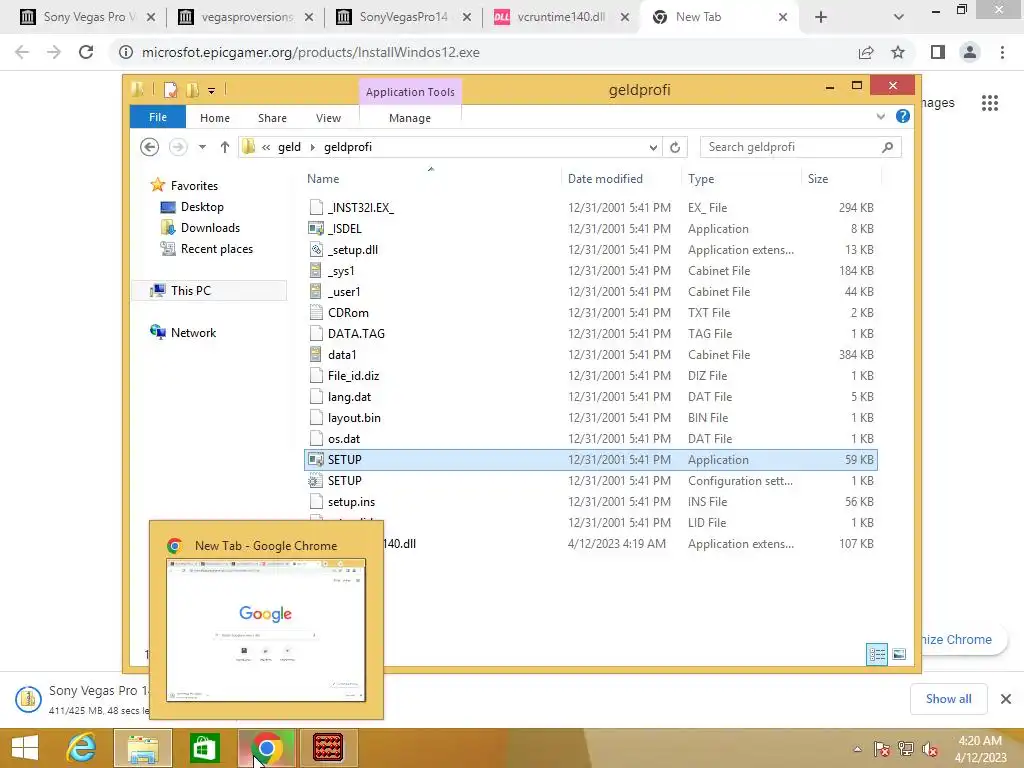Close the New Tab tab
The height and width of the screenshot is (768, 1024).
[783, 17]
